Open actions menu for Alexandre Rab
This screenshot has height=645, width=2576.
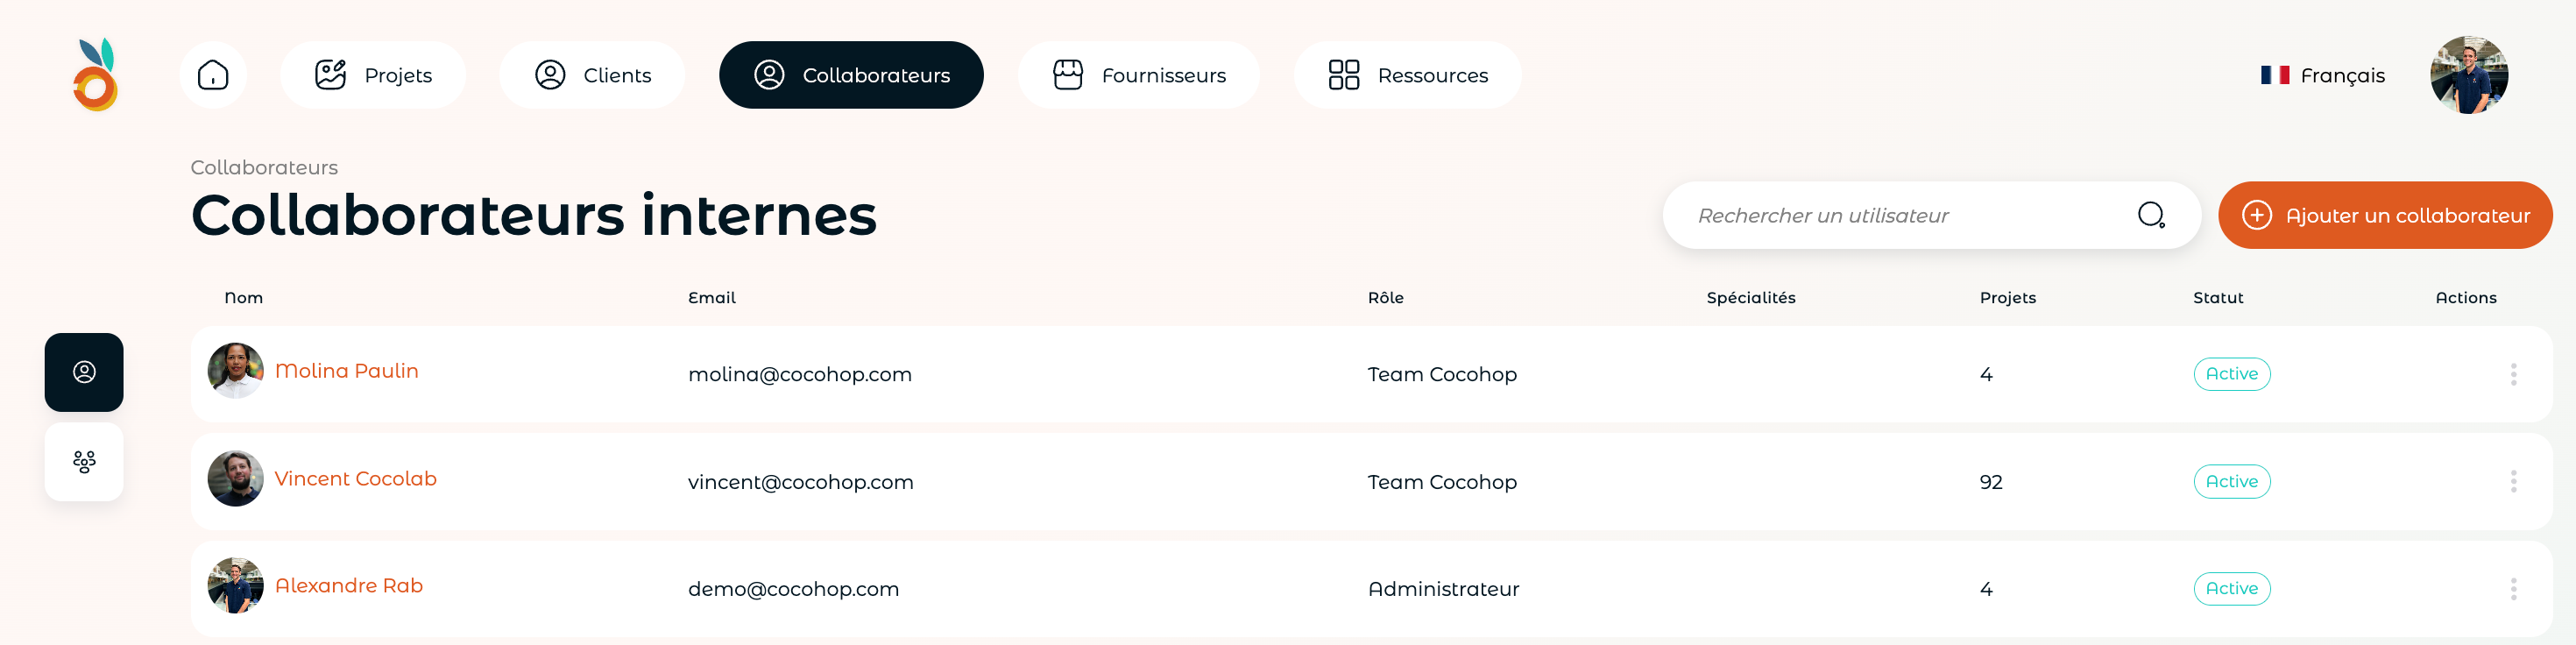tap(2513, 589)
